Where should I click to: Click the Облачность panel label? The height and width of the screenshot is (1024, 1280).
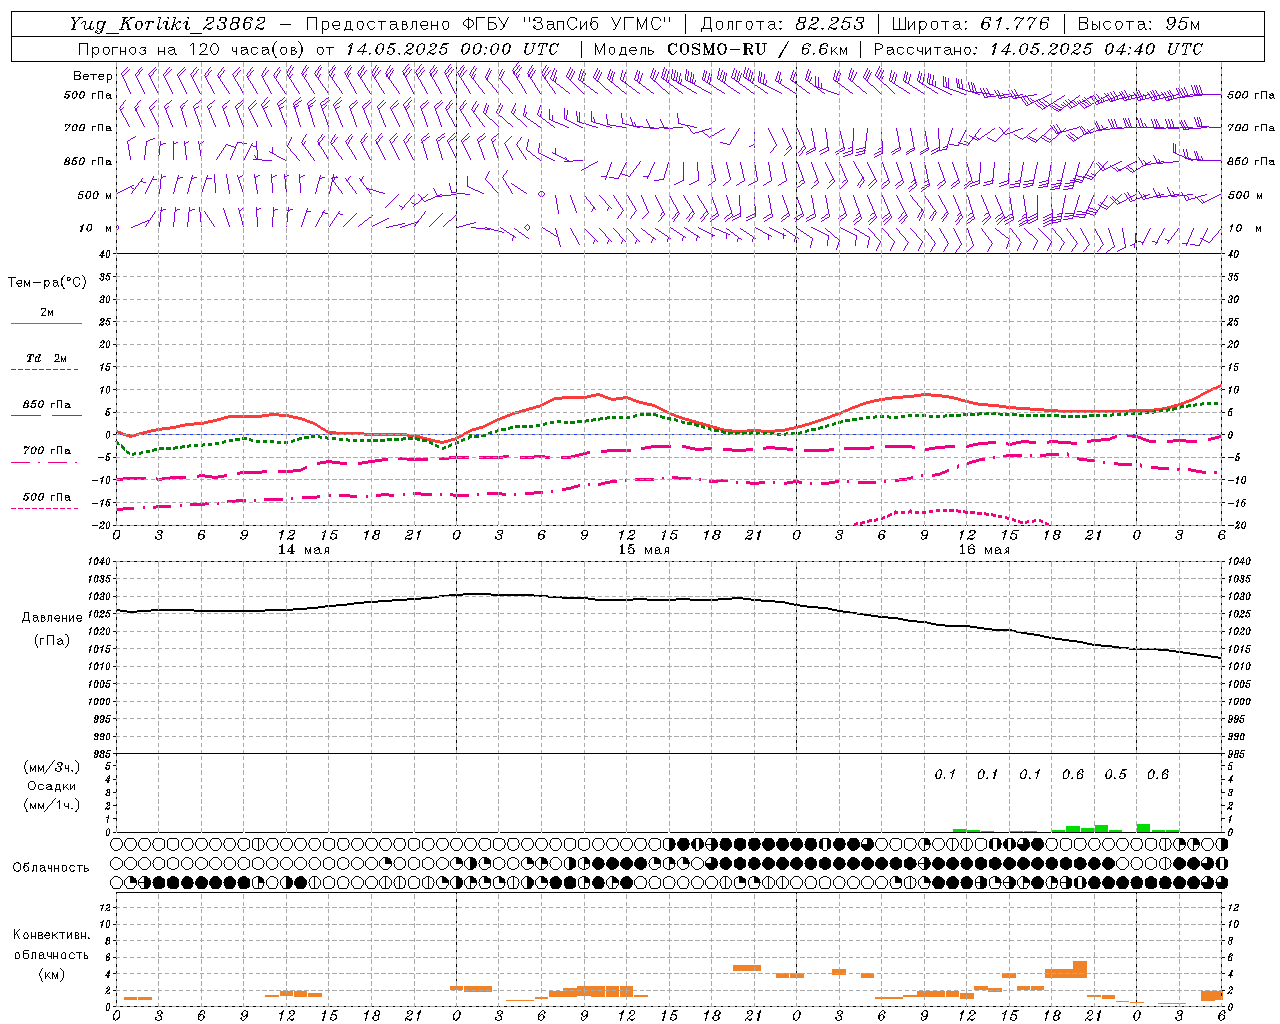point(51,868)
